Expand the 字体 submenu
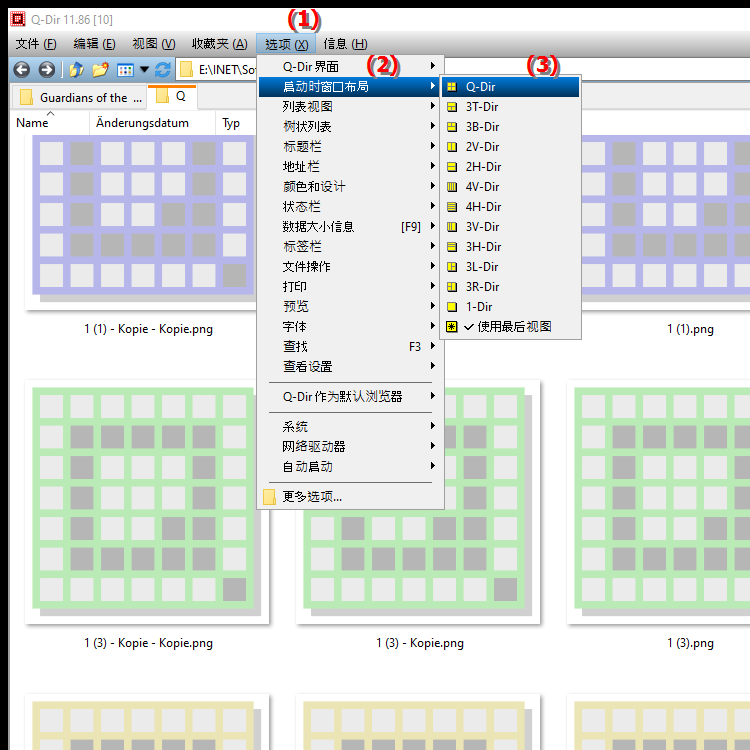750x750 pixels. point(351,327)
